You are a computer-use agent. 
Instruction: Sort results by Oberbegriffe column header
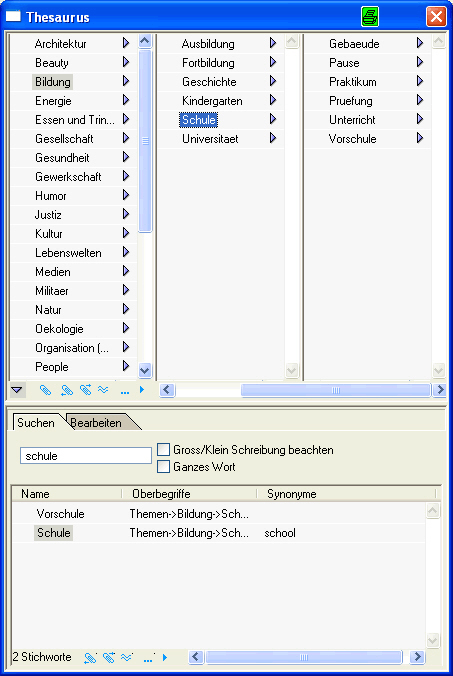pos(189,494)
